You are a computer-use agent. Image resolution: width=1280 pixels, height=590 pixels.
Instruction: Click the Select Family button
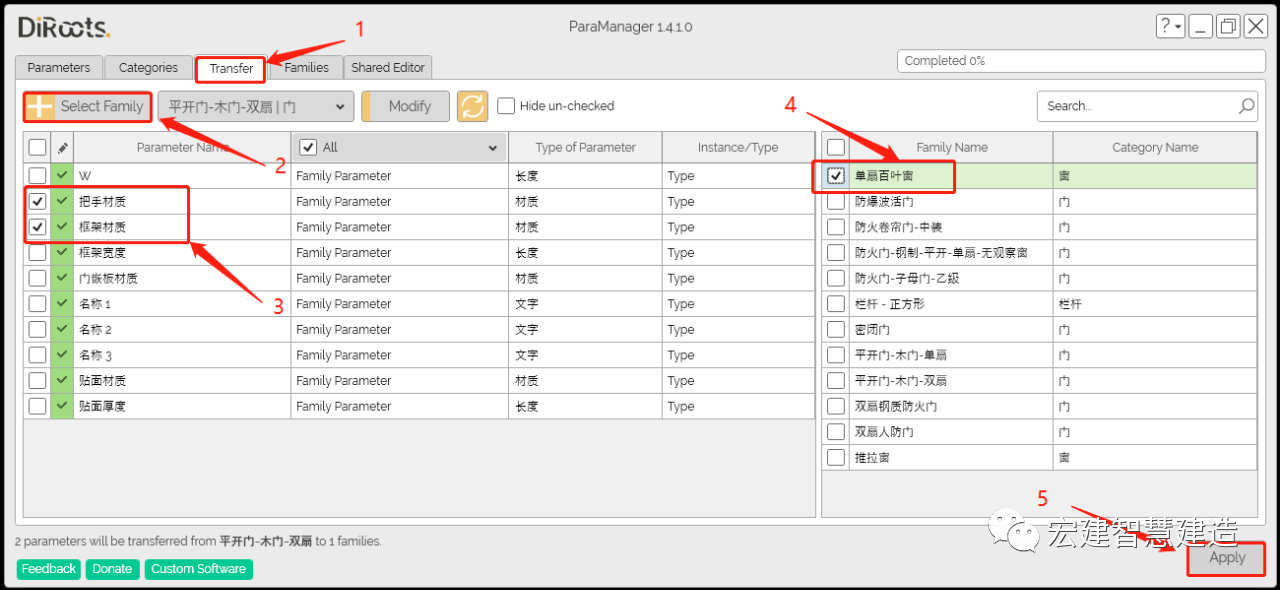click(x=88, y=106)
